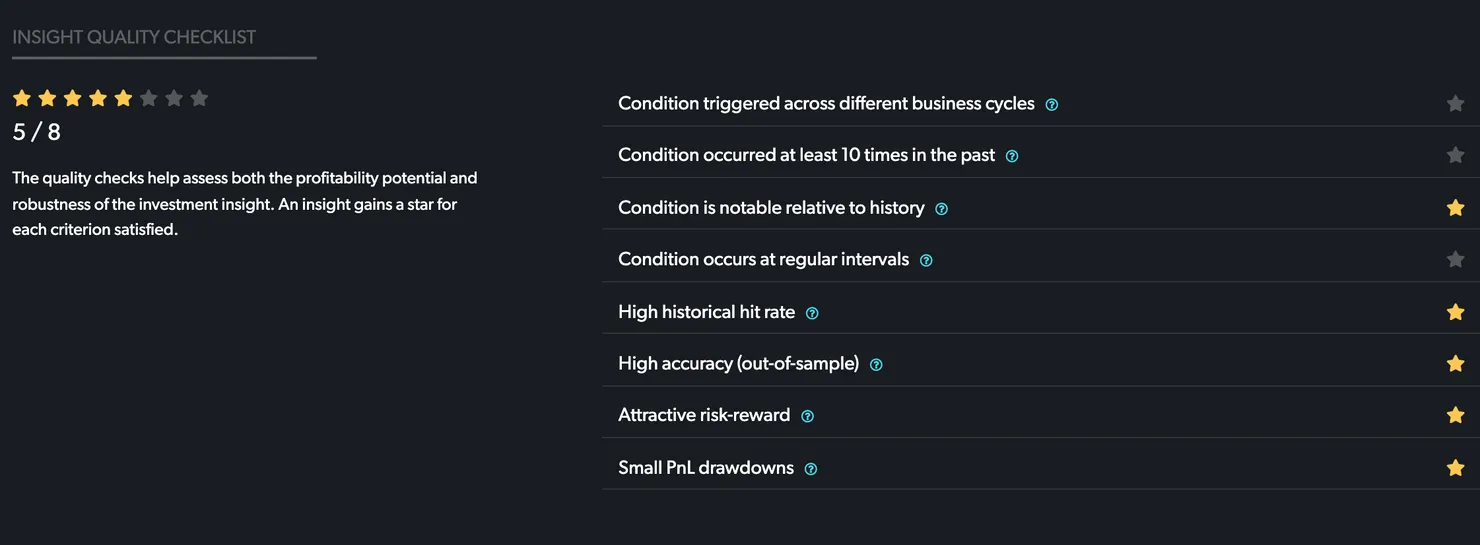Click the first gold star in overall rating
1480x545 pixels.
click(x=22, y=98)
